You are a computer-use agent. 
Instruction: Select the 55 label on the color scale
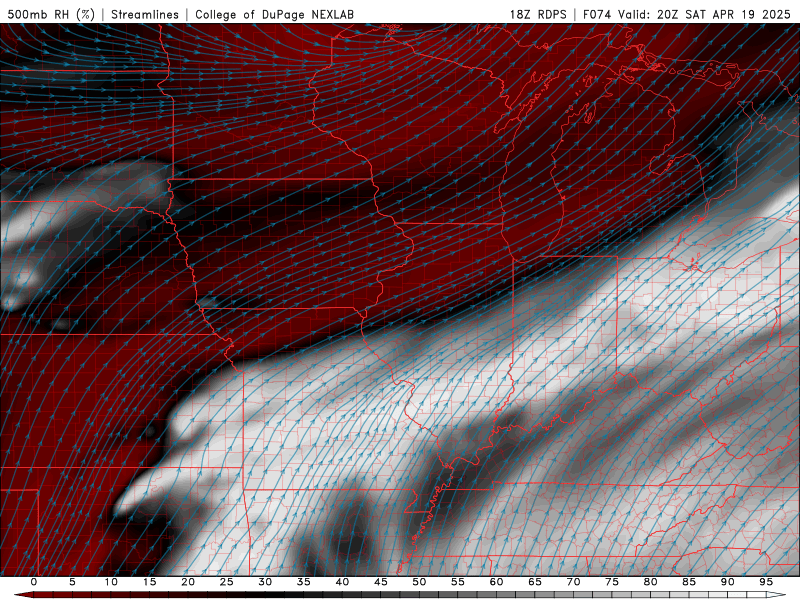tap(458, 582)
